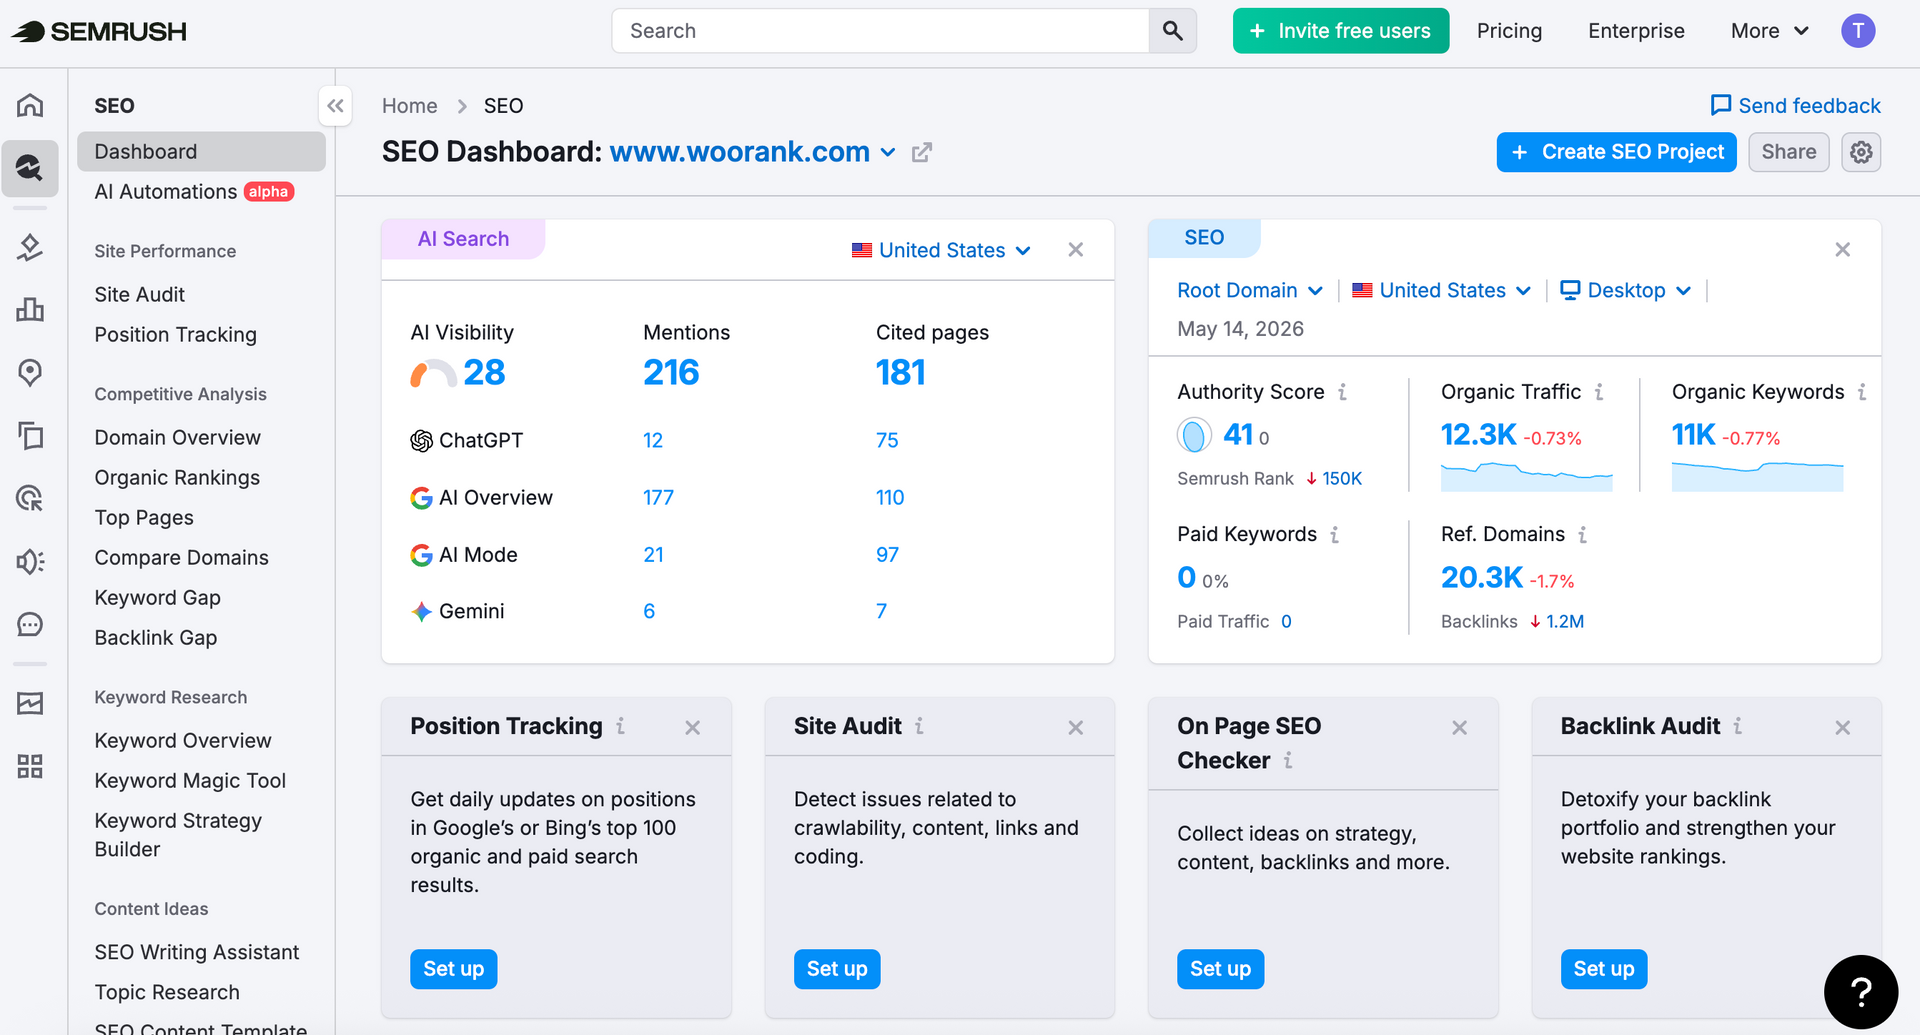Expand the More menu in header

[x=1769, y=31]
